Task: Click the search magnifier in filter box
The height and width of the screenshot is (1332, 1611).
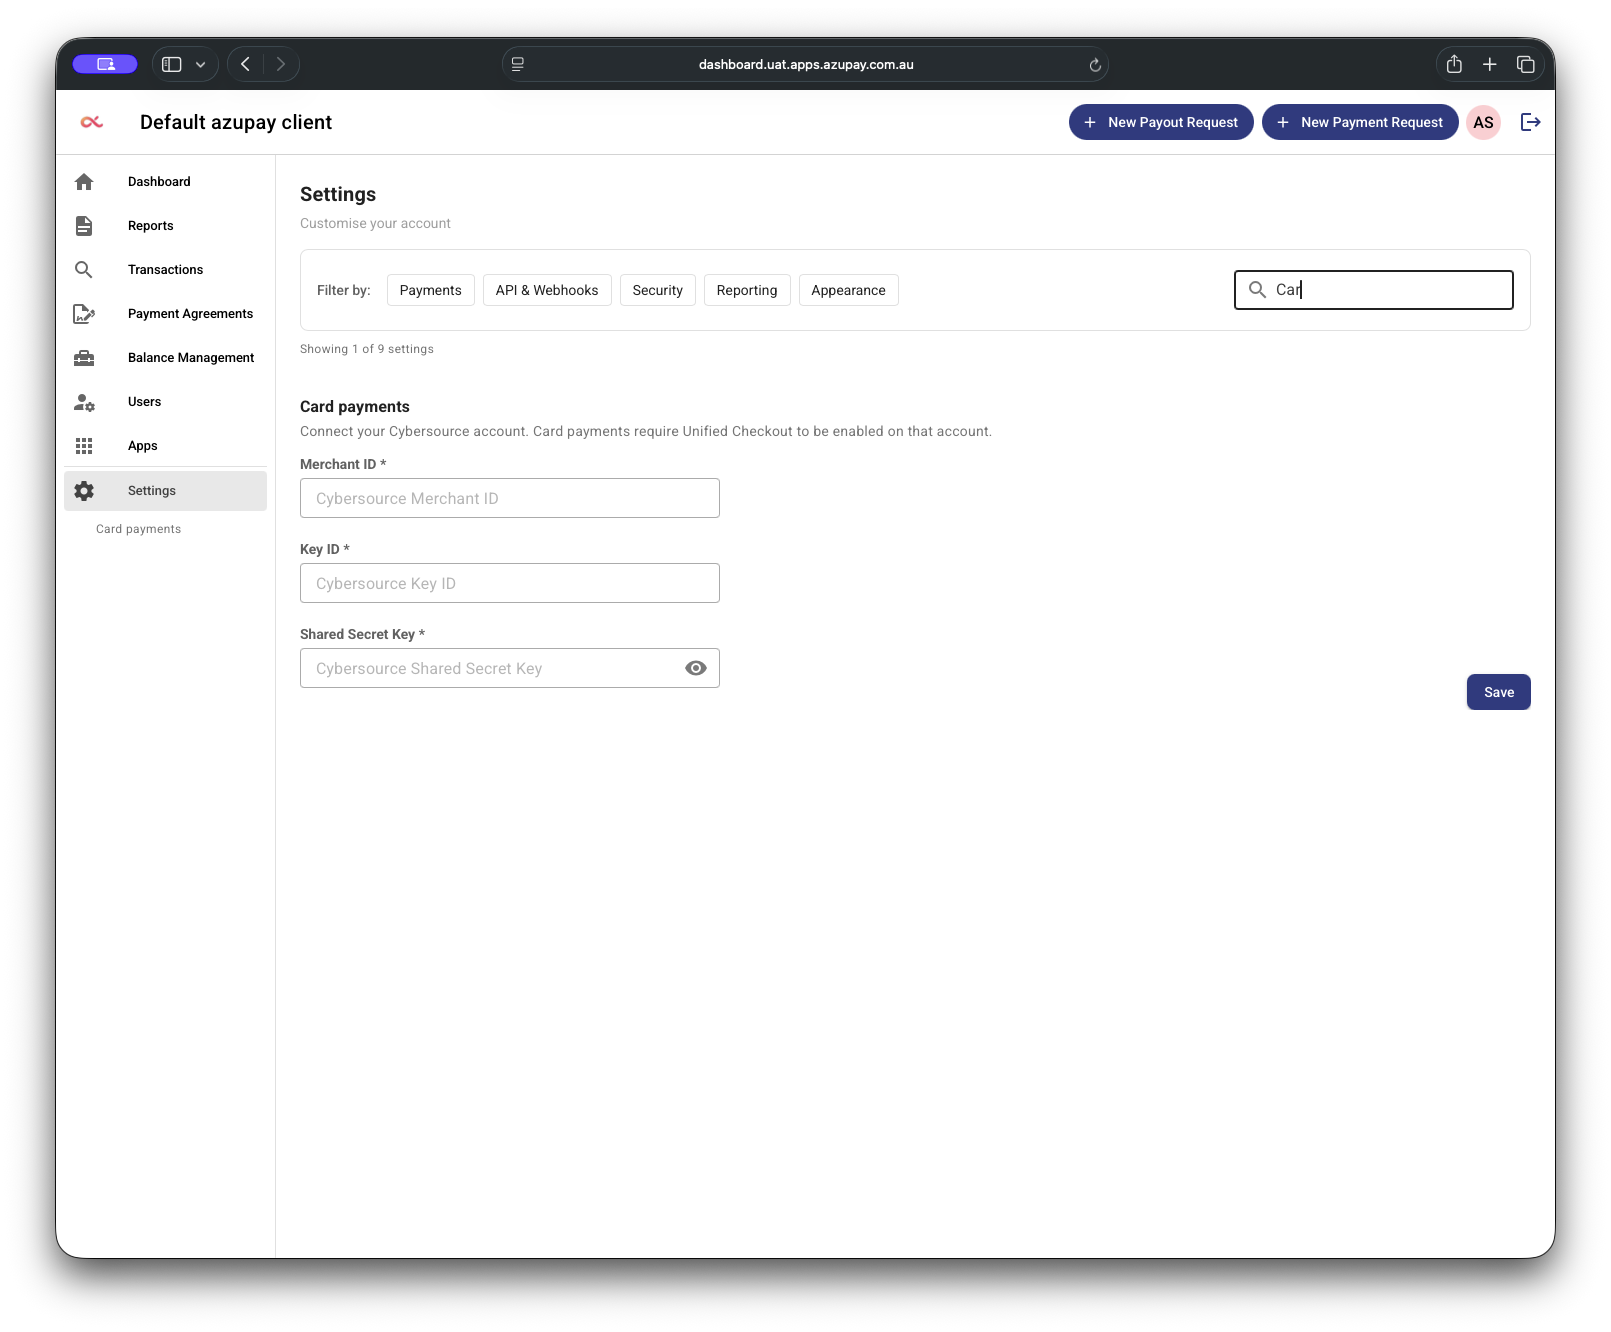Action: [x=1257, y=290]
